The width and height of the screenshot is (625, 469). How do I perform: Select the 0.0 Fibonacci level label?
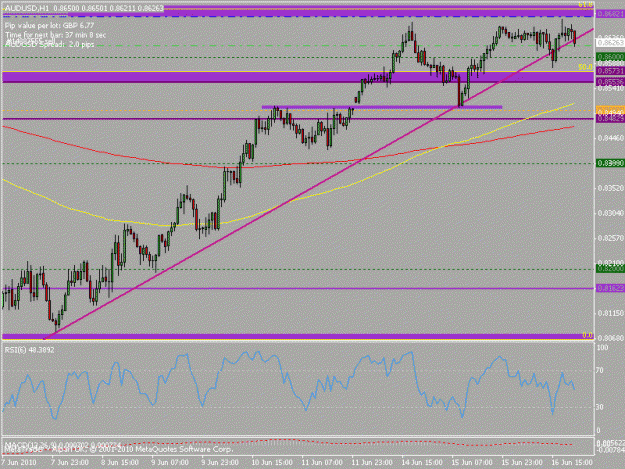pyautogui.click(x=588, y=336)
